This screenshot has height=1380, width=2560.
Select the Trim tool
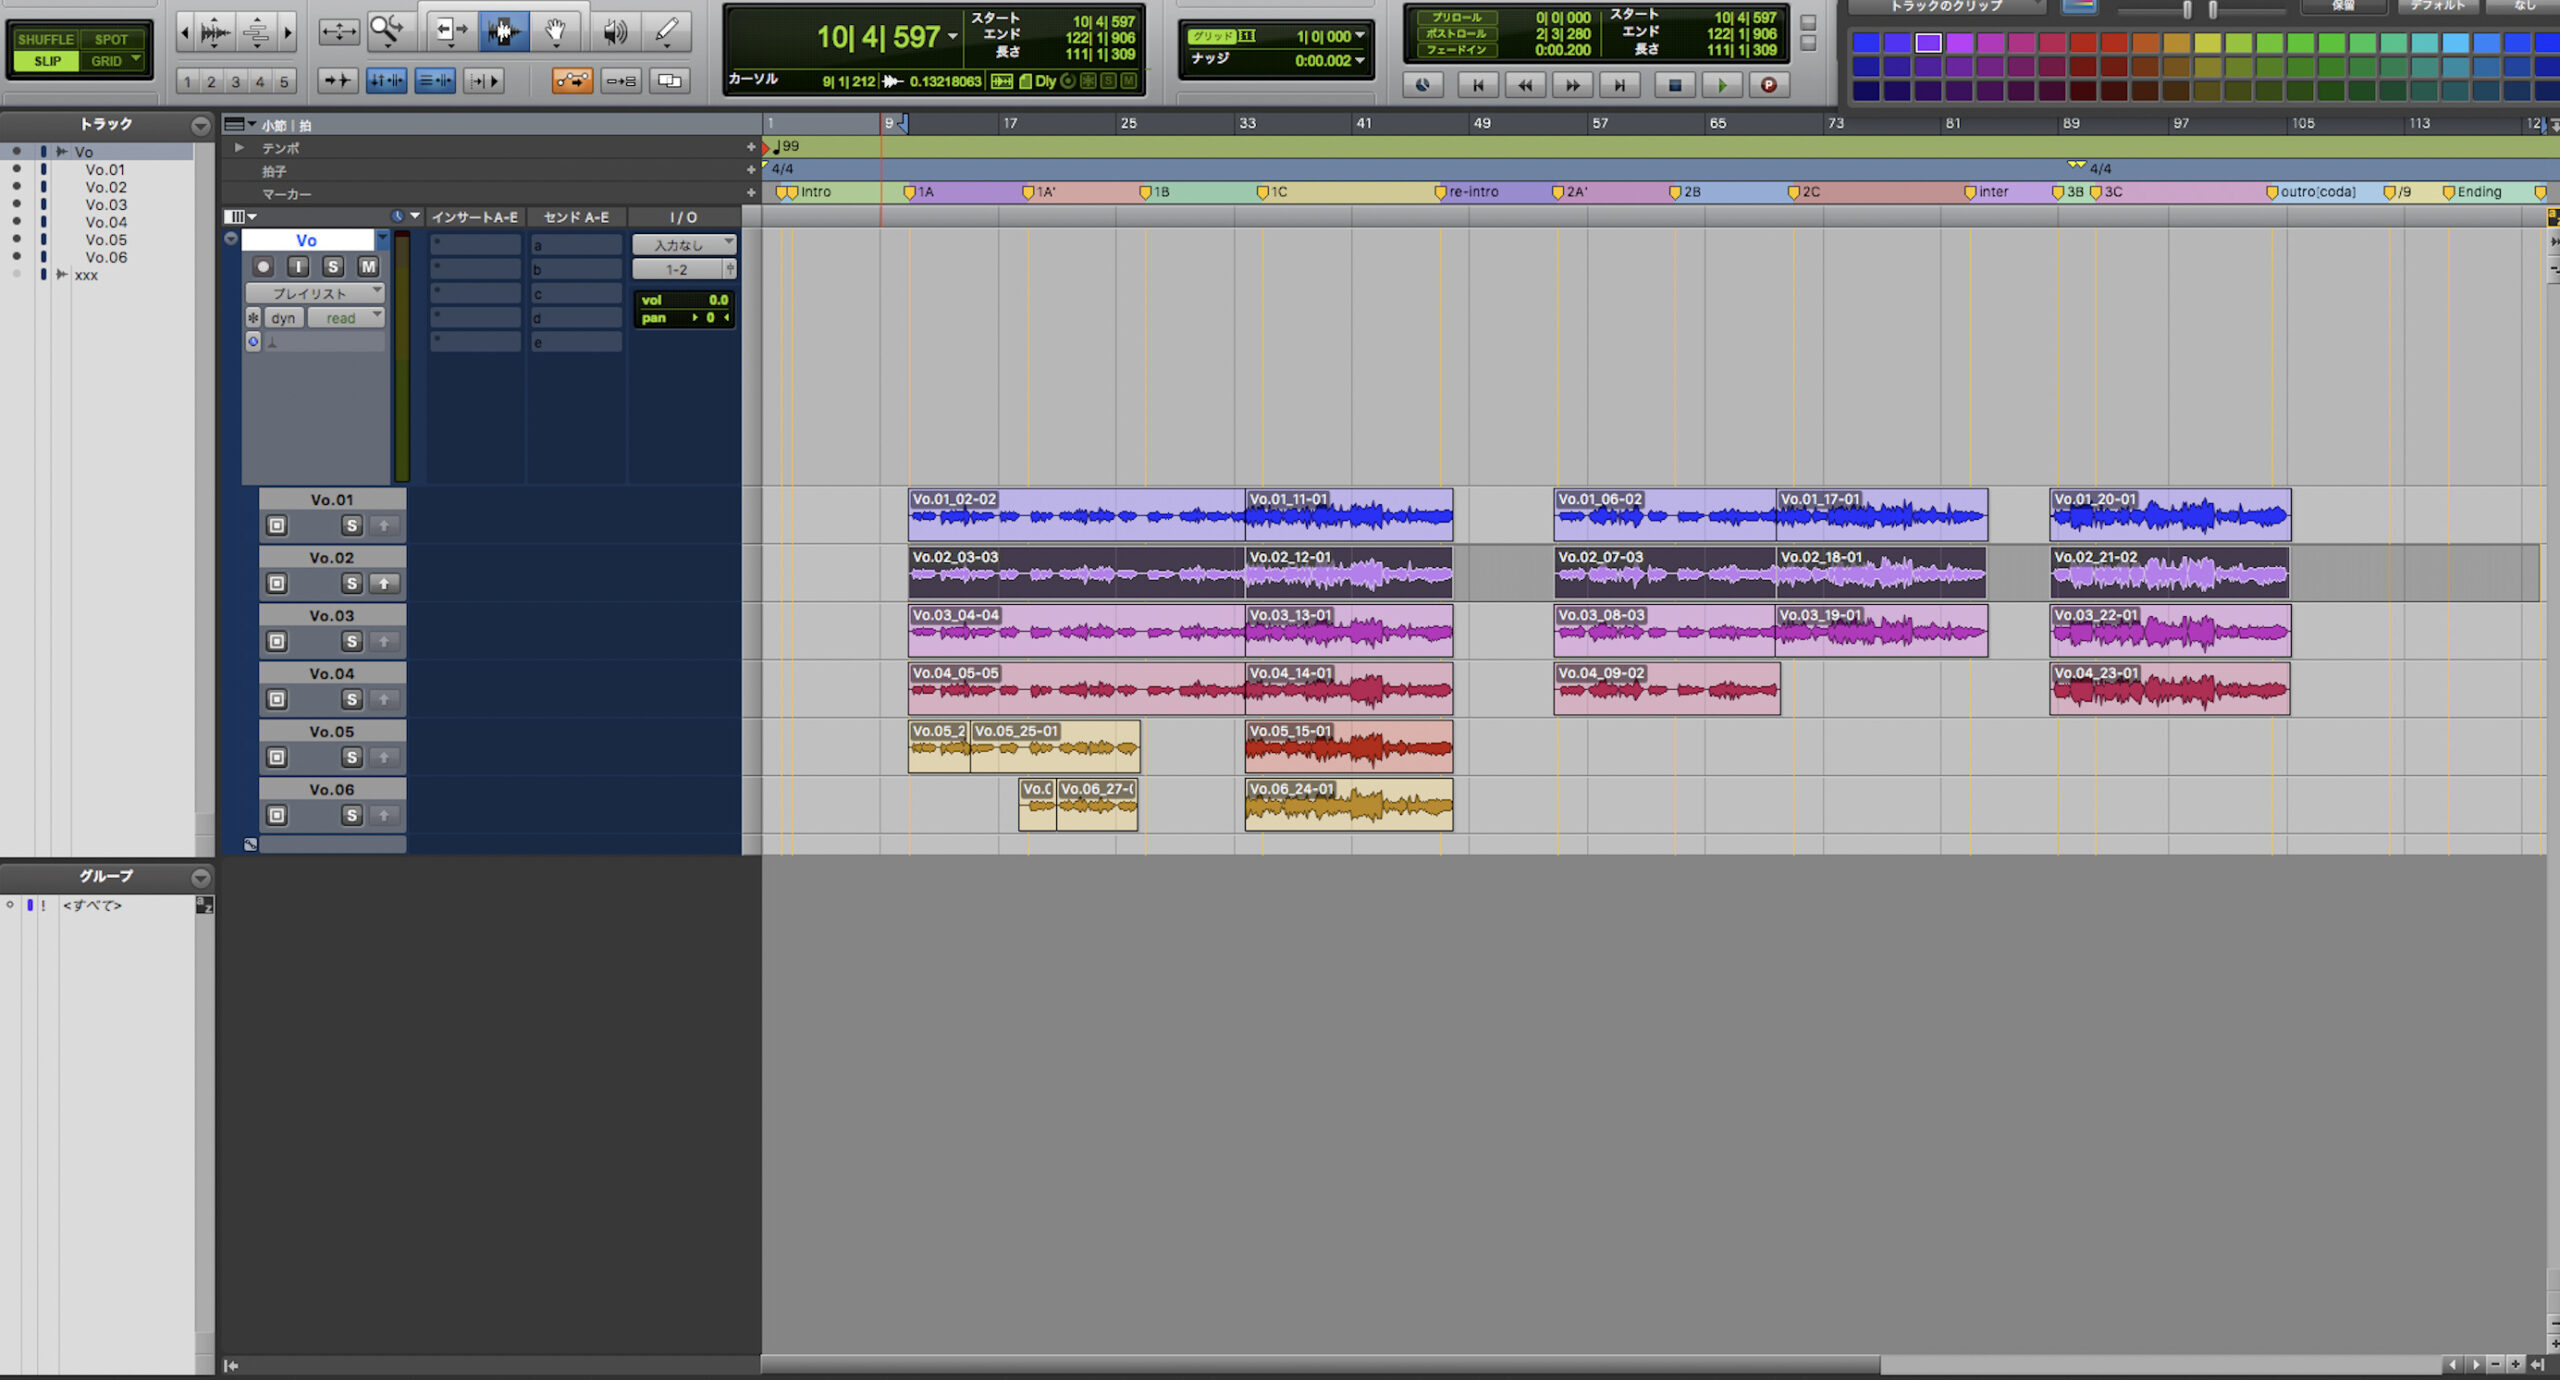click(451, 32)
